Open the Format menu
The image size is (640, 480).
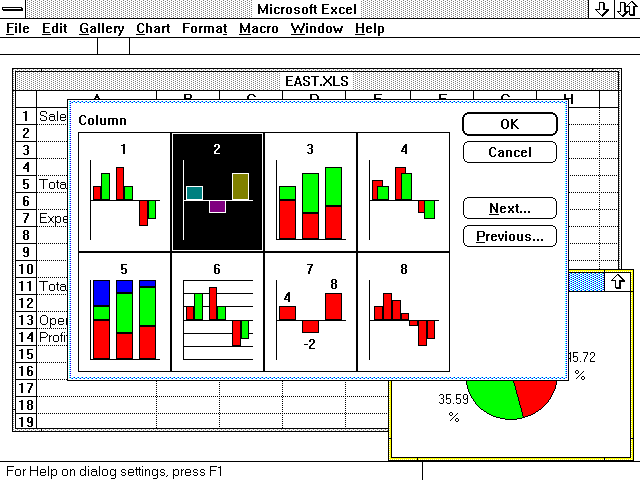pyautogui.click(x=204, y=29)
